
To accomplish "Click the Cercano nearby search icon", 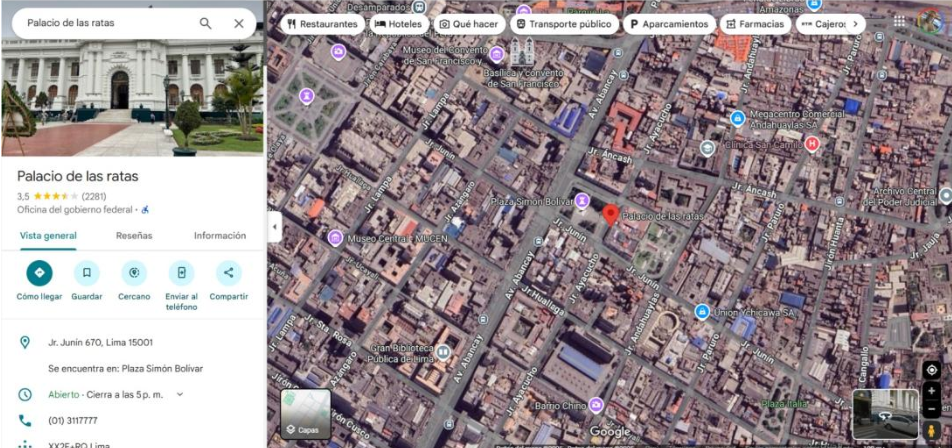I will coord(134,272).
